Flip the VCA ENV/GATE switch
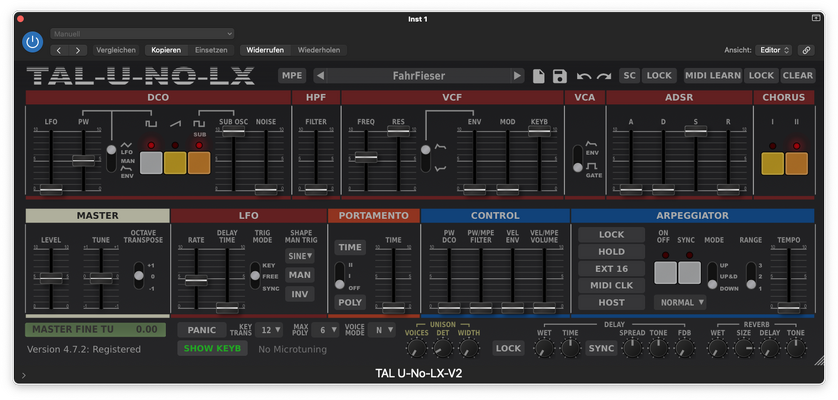Image resolution: width=838 pixels, height=400 pixels. [578, 158]
